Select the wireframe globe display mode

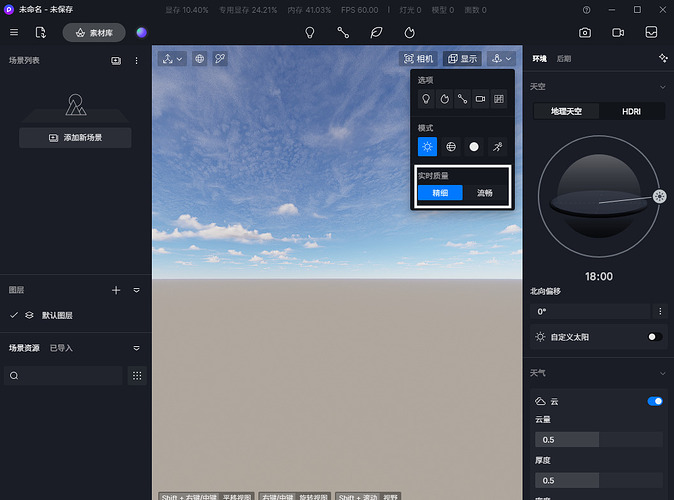click(451, 147)
